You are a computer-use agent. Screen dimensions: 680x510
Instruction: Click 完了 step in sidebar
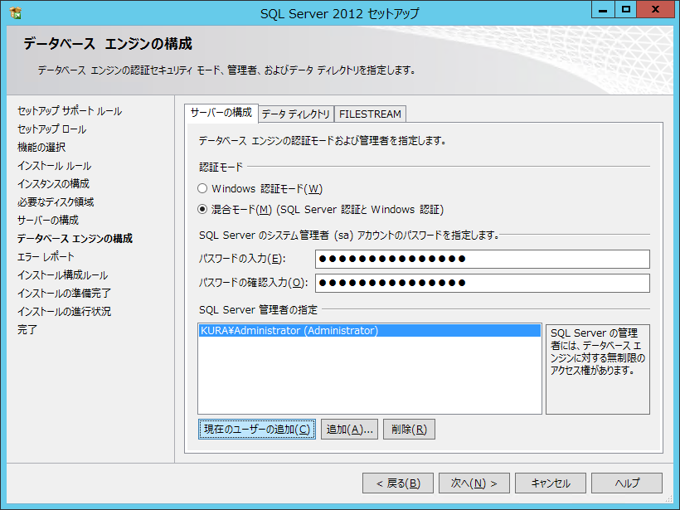click(27, 330)
